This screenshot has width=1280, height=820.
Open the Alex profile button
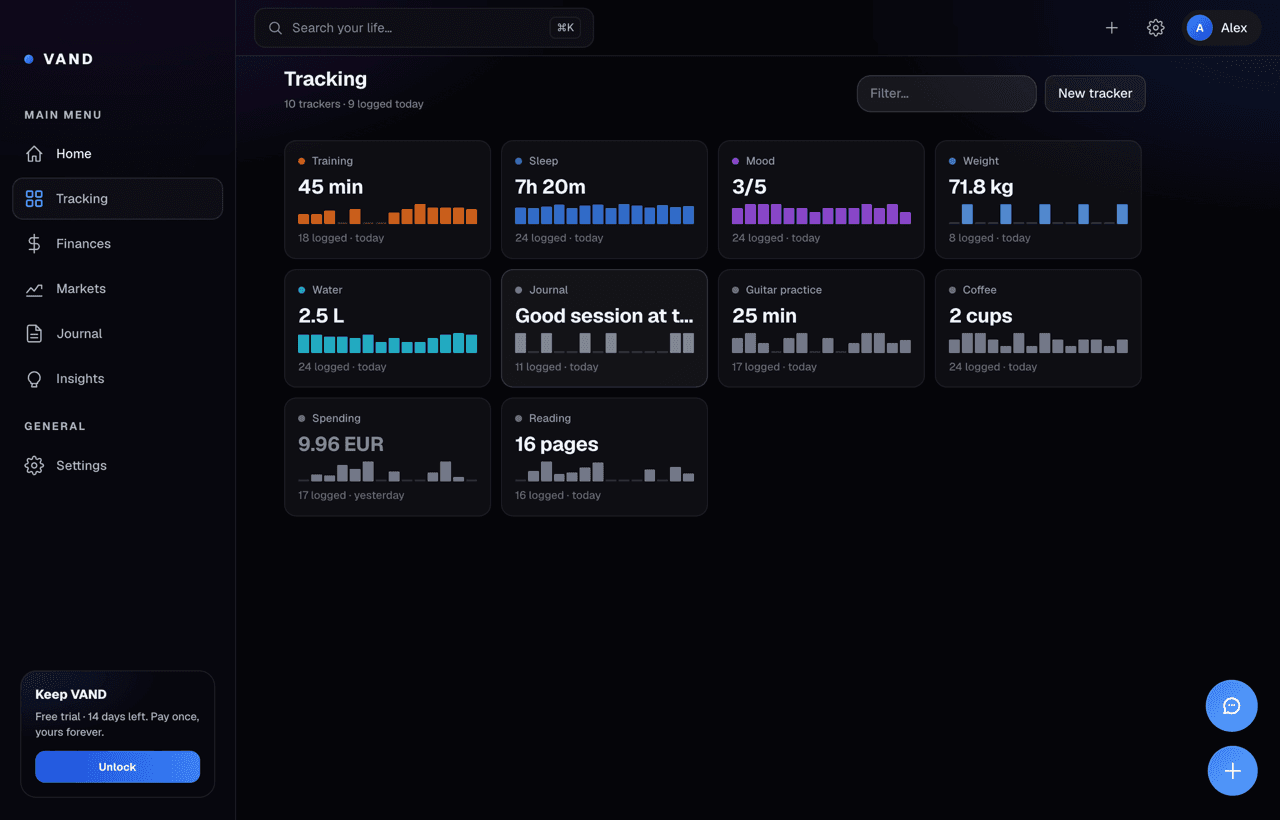click(x=1221, y=28)
